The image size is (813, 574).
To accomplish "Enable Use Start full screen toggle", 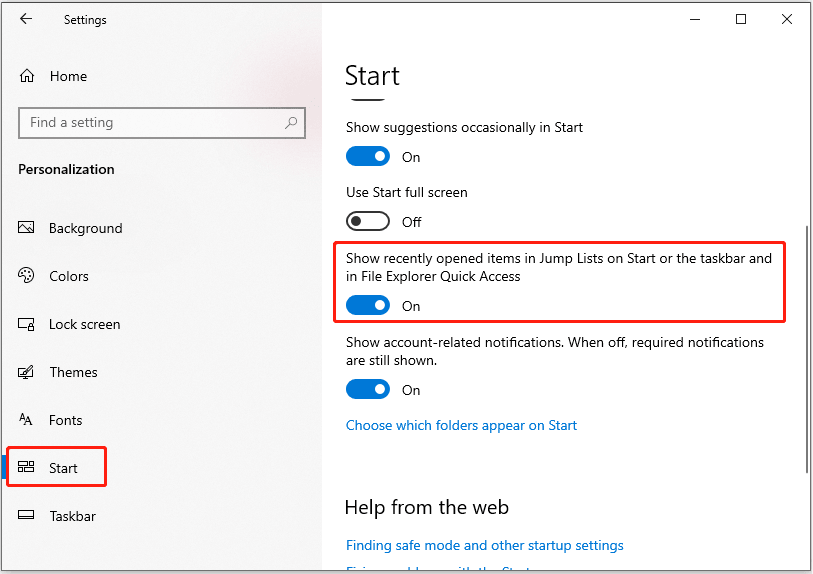I will tap(368, 221).
